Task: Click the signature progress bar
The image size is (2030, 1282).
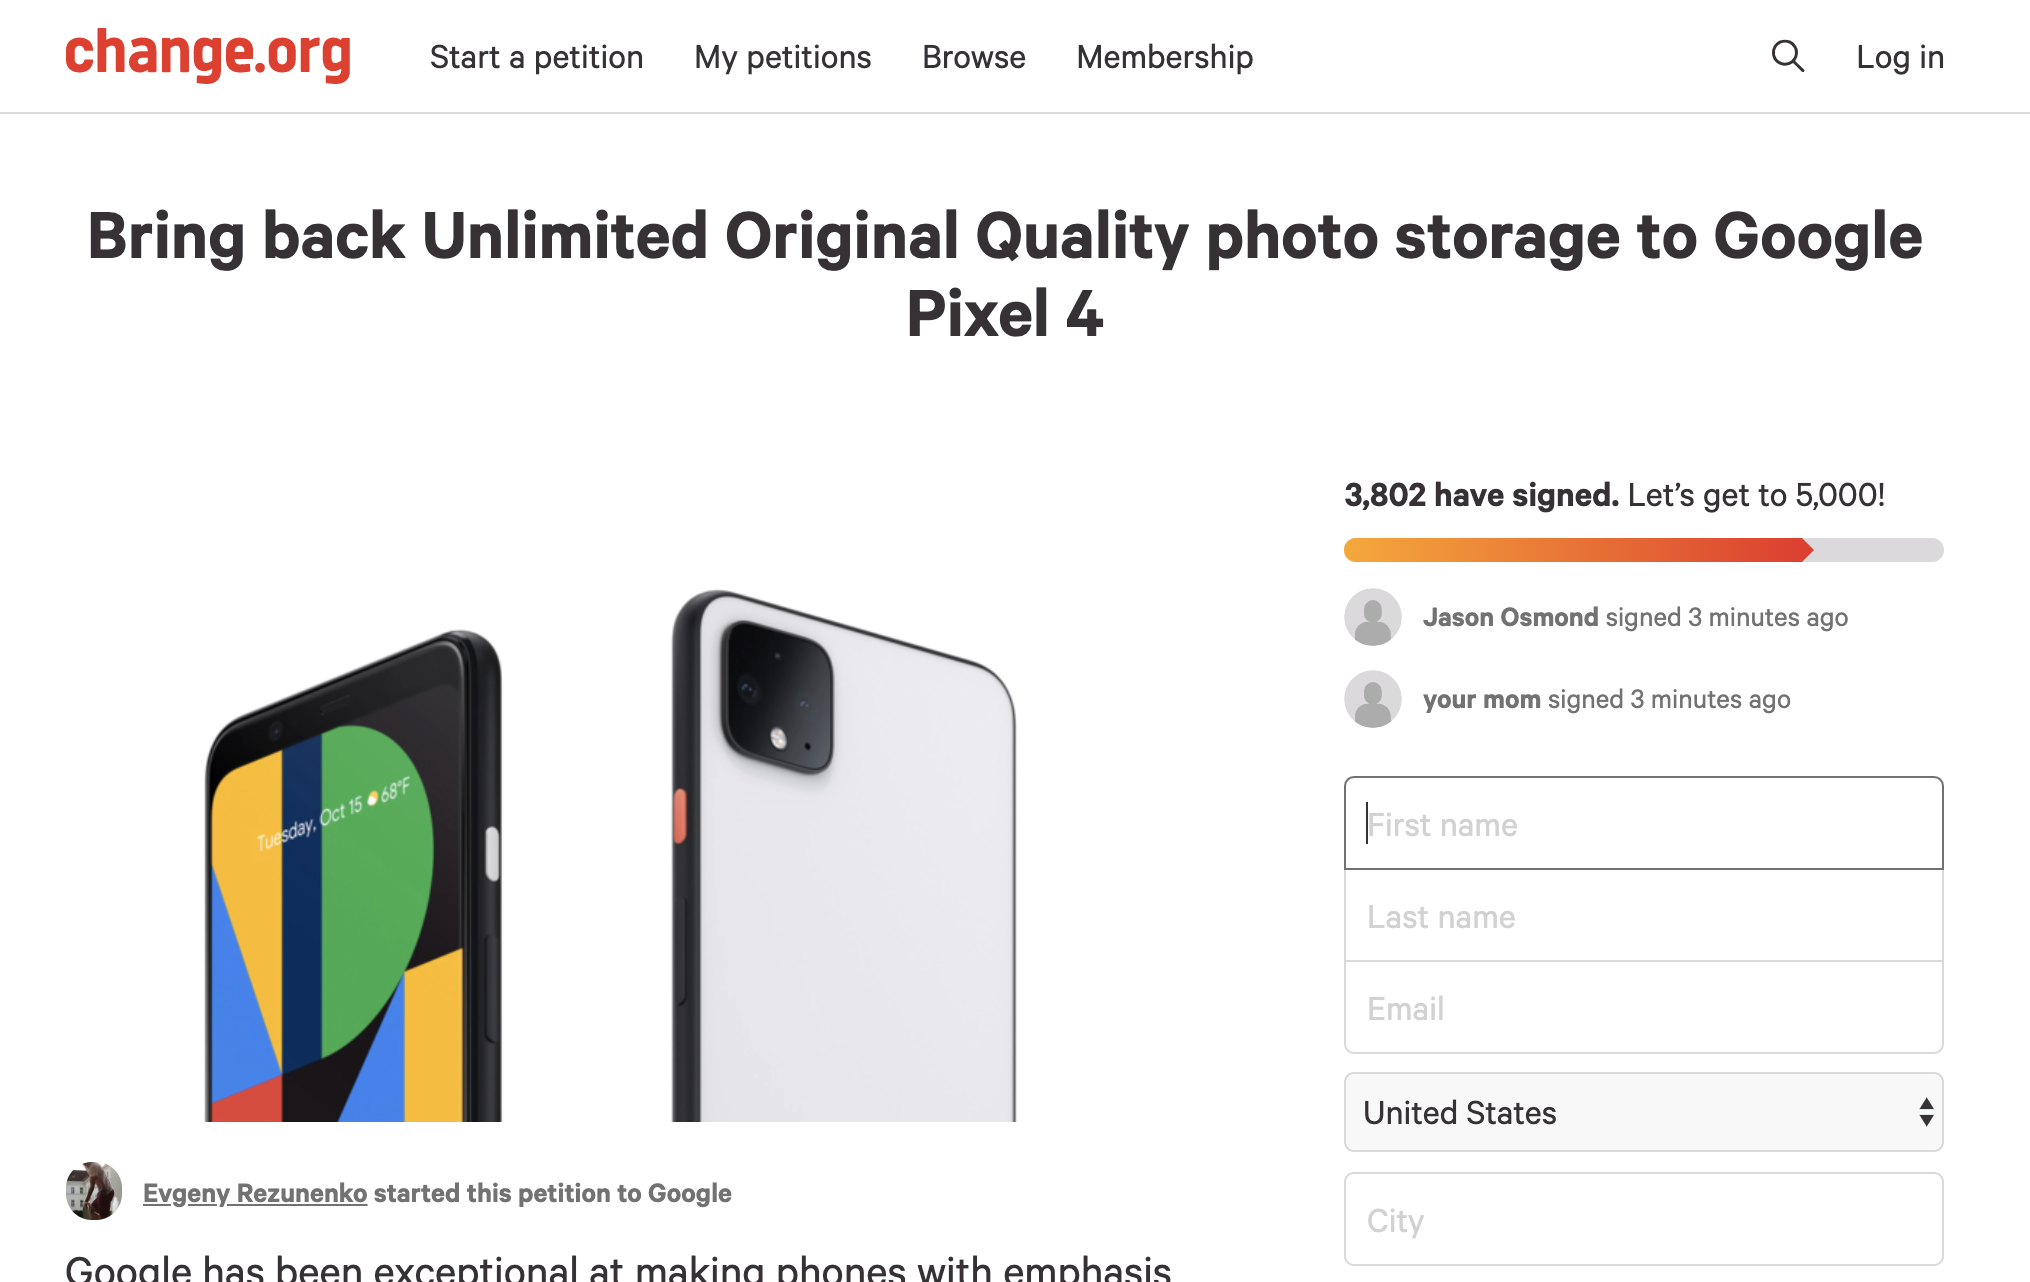Action: point(1643,550)
